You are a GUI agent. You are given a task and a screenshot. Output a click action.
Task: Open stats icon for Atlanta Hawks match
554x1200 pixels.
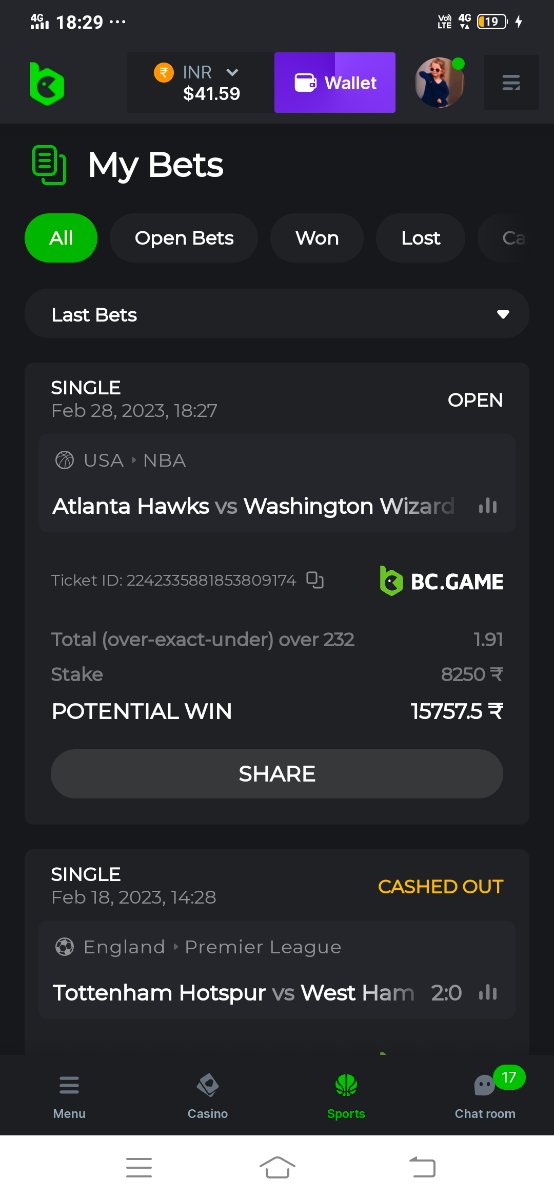tap(488, 506)
